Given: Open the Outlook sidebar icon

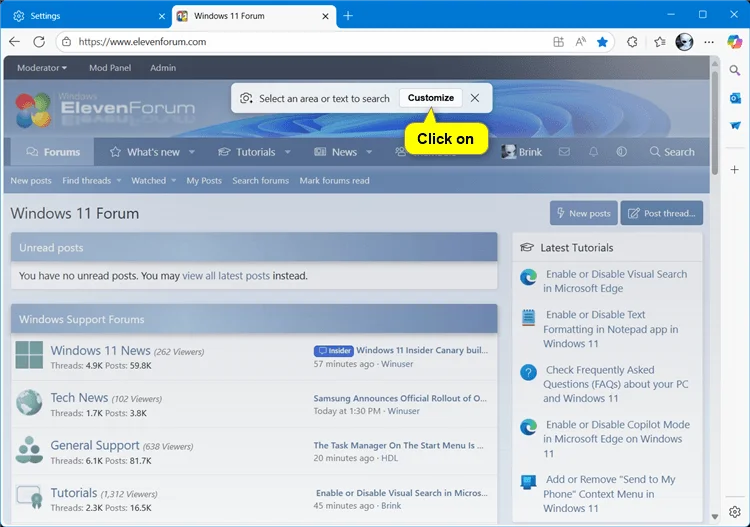Looking at the screenshot, I should pyautogui.click(x=735, y=98).
